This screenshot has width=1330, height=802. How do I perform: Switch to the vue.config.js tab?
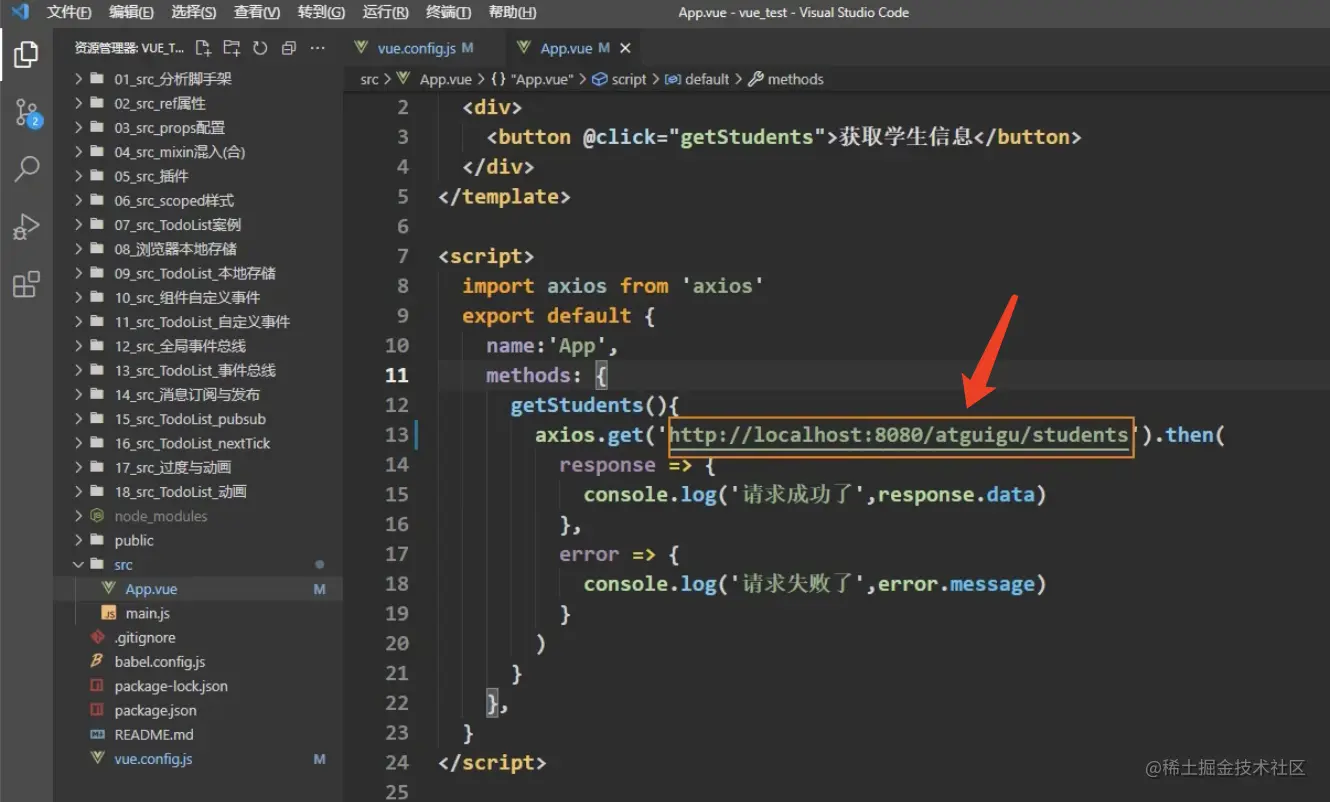[x=416, y=48]
